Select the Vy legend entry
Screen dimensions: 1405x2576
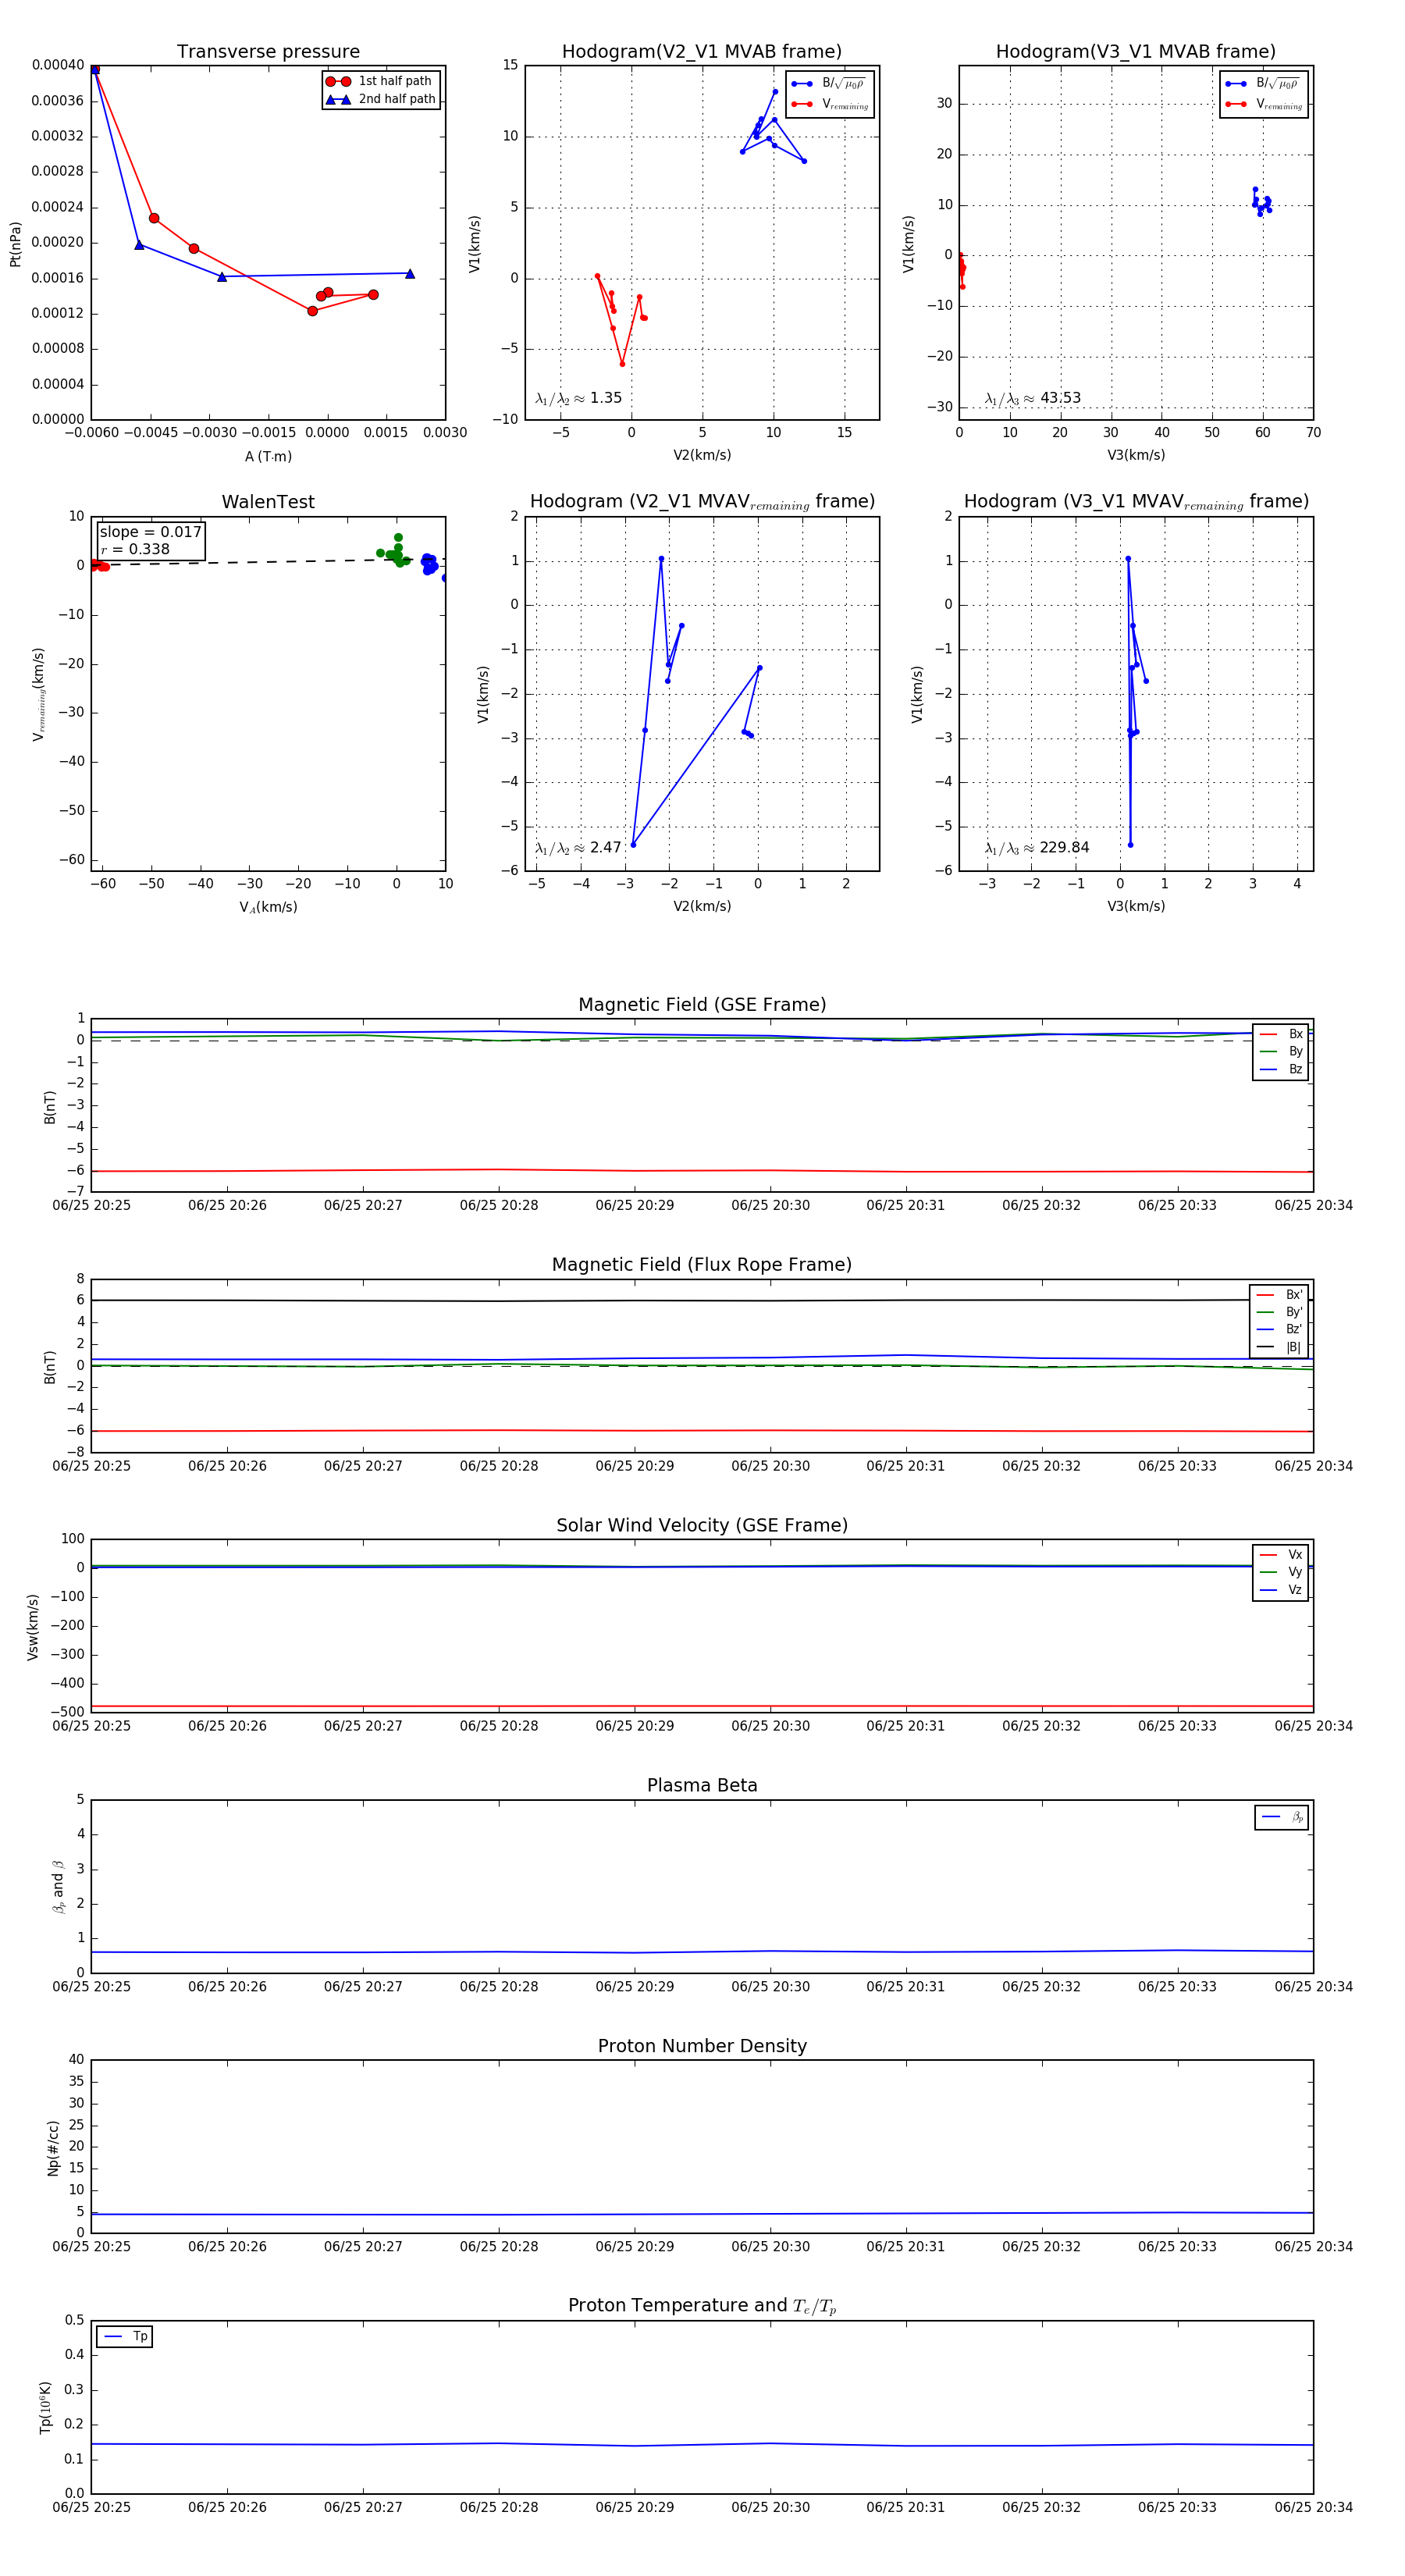[x=1281, y=1572]
